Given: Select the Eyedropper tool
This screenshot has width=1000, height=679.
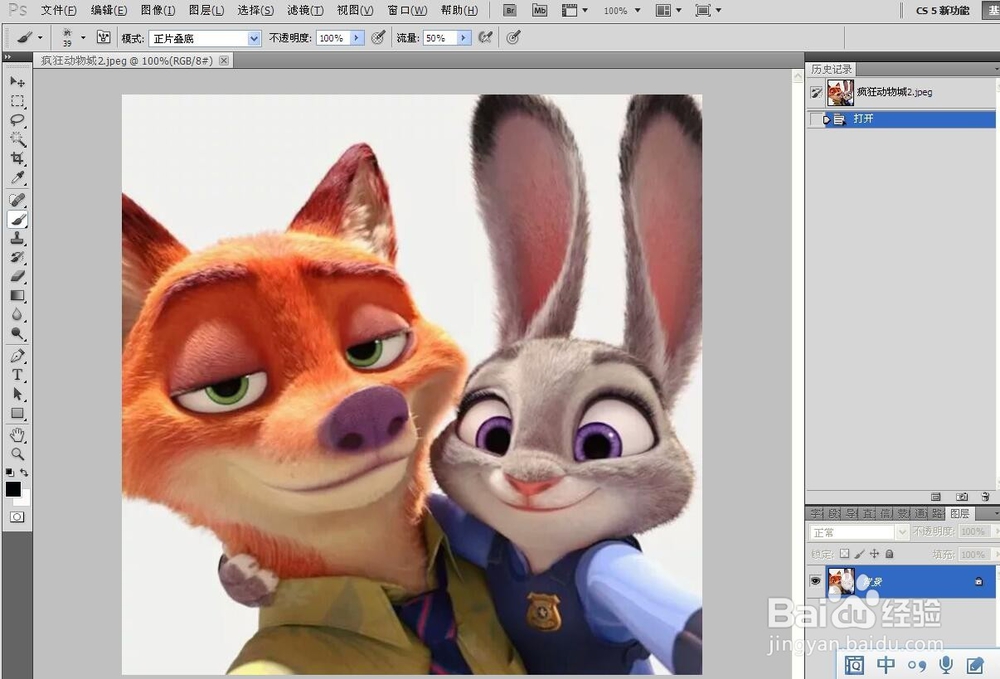Looking at the screenshot, I should click(x=17, y=177).
